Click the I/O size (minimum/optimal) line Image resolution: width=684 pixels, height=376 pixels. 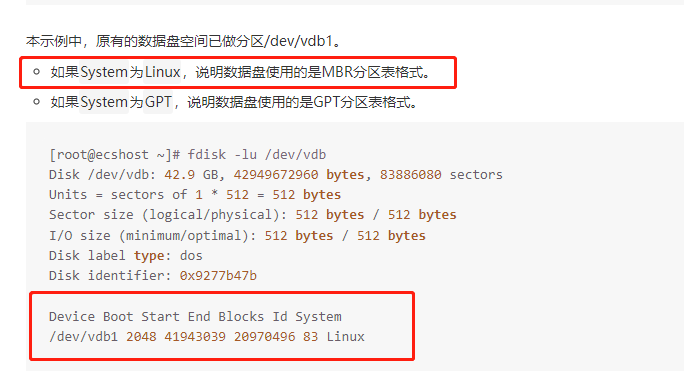(237, 236)
